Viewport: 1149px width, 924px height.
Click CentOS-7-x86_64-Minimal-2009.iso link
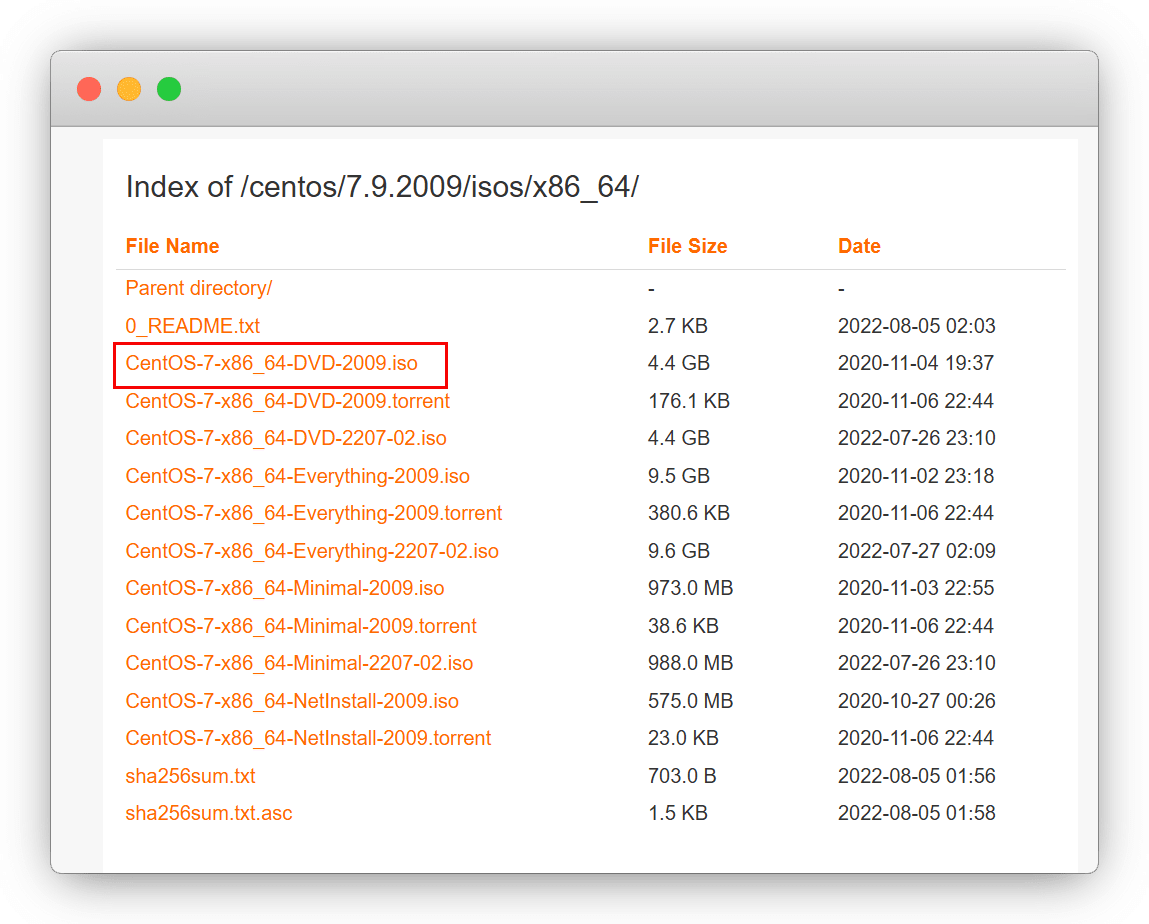284,588
